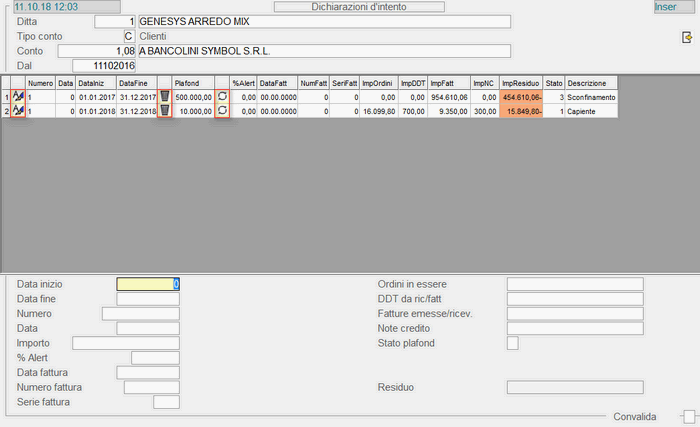The width and height of the screenshot is (700, 427).
Task: Tick the Convalida checkbox
Action: click(687, 416)
